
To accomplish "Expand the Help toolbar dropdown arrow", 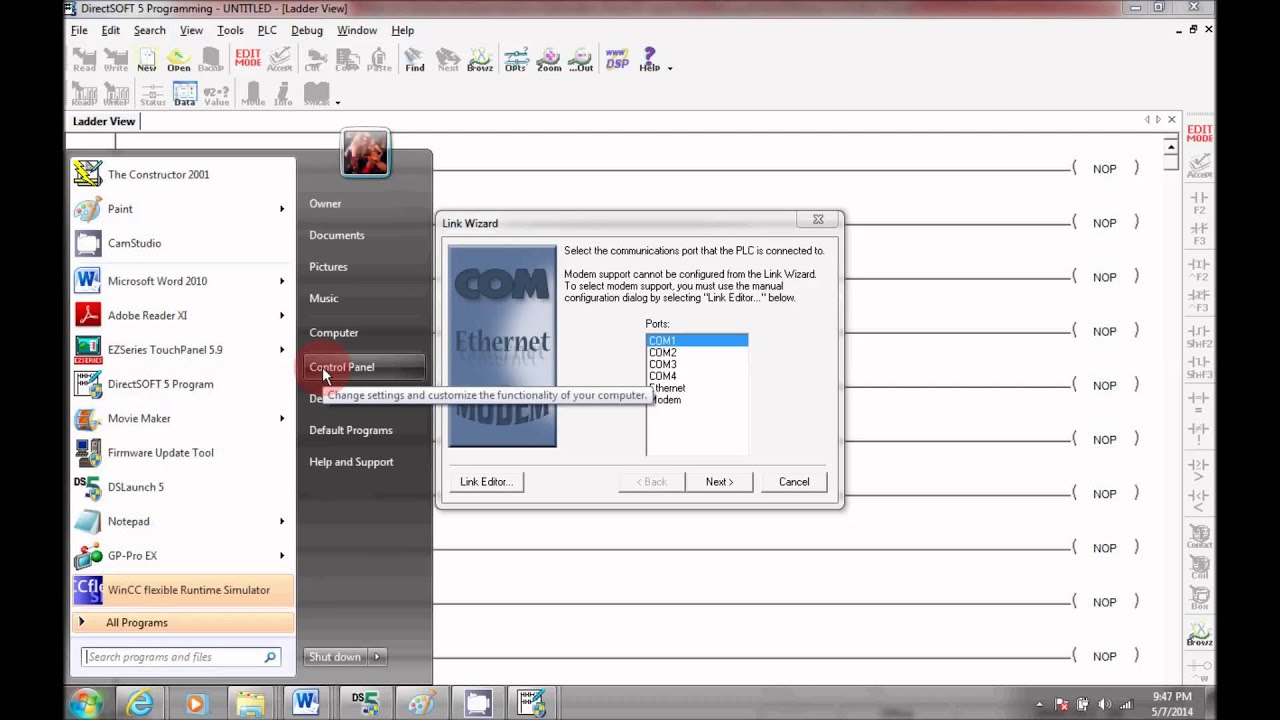I will (670, 68).
